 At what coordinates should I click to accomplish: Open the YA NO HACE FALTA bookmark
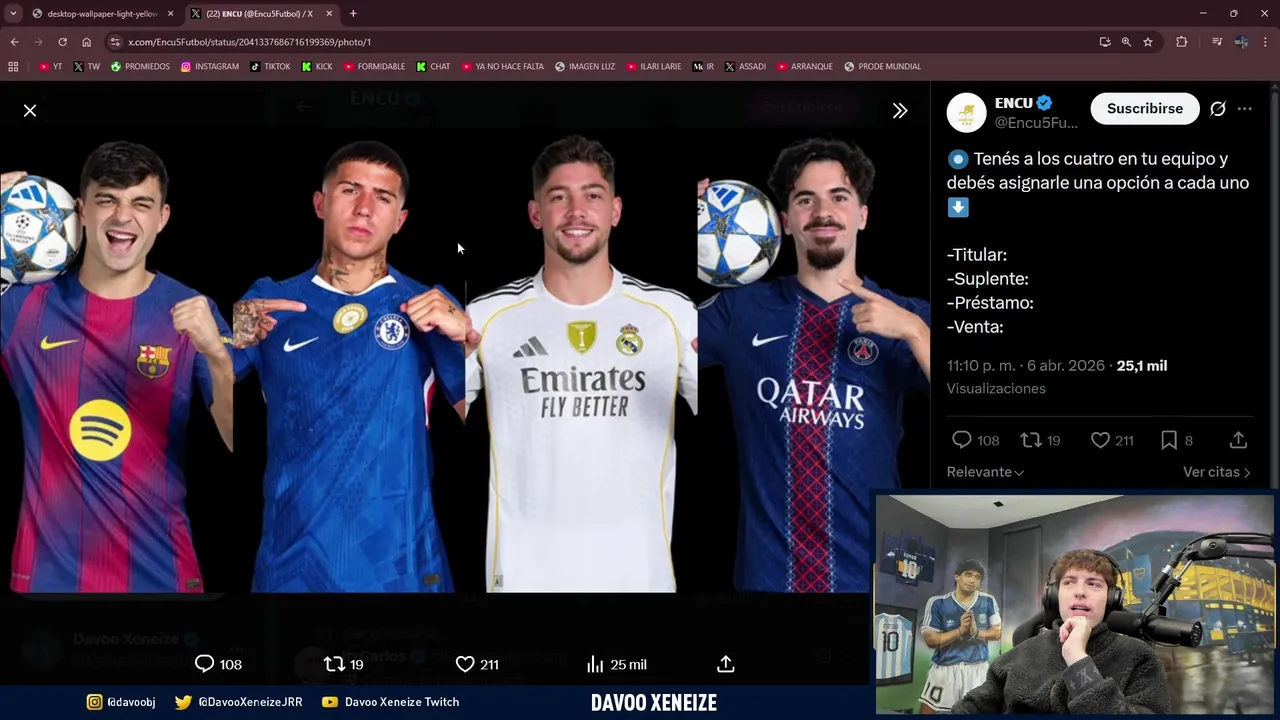tap(502, 67)
